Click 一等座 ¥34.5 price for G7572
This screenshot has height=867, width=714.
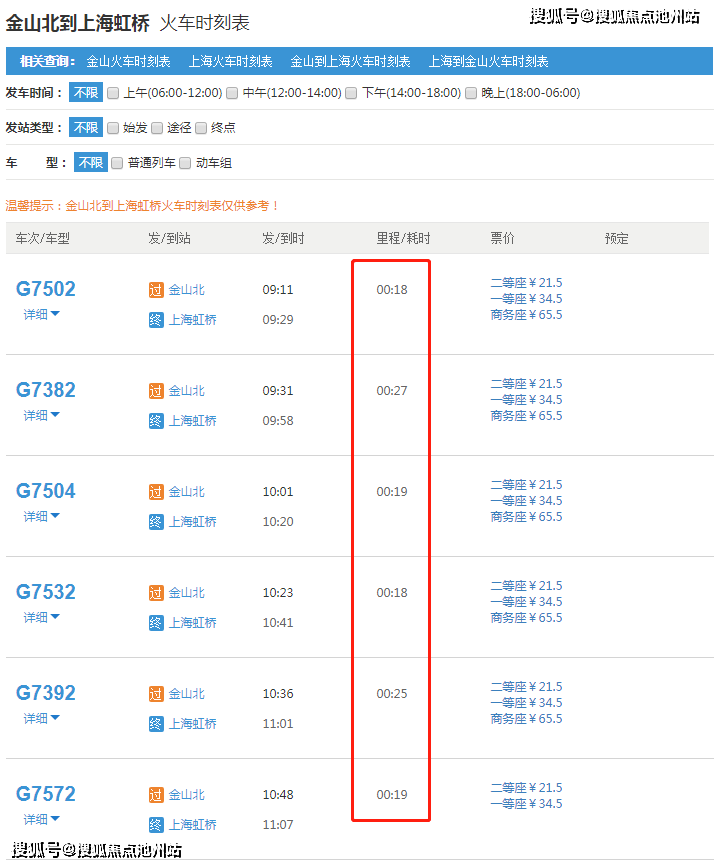tap(526, 804)
